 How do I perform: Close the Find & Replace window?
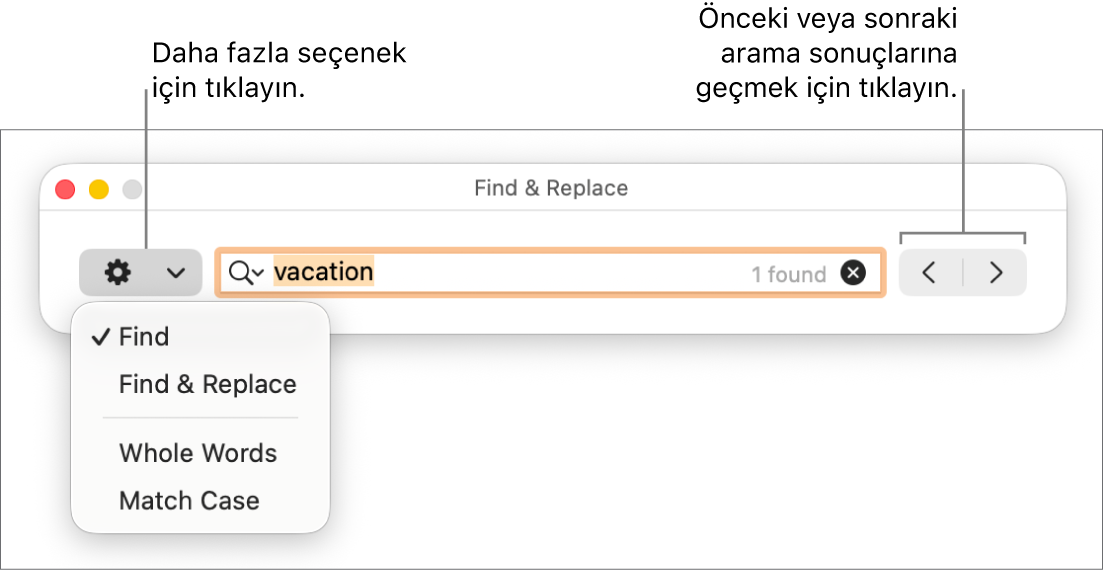click(65, 189)
